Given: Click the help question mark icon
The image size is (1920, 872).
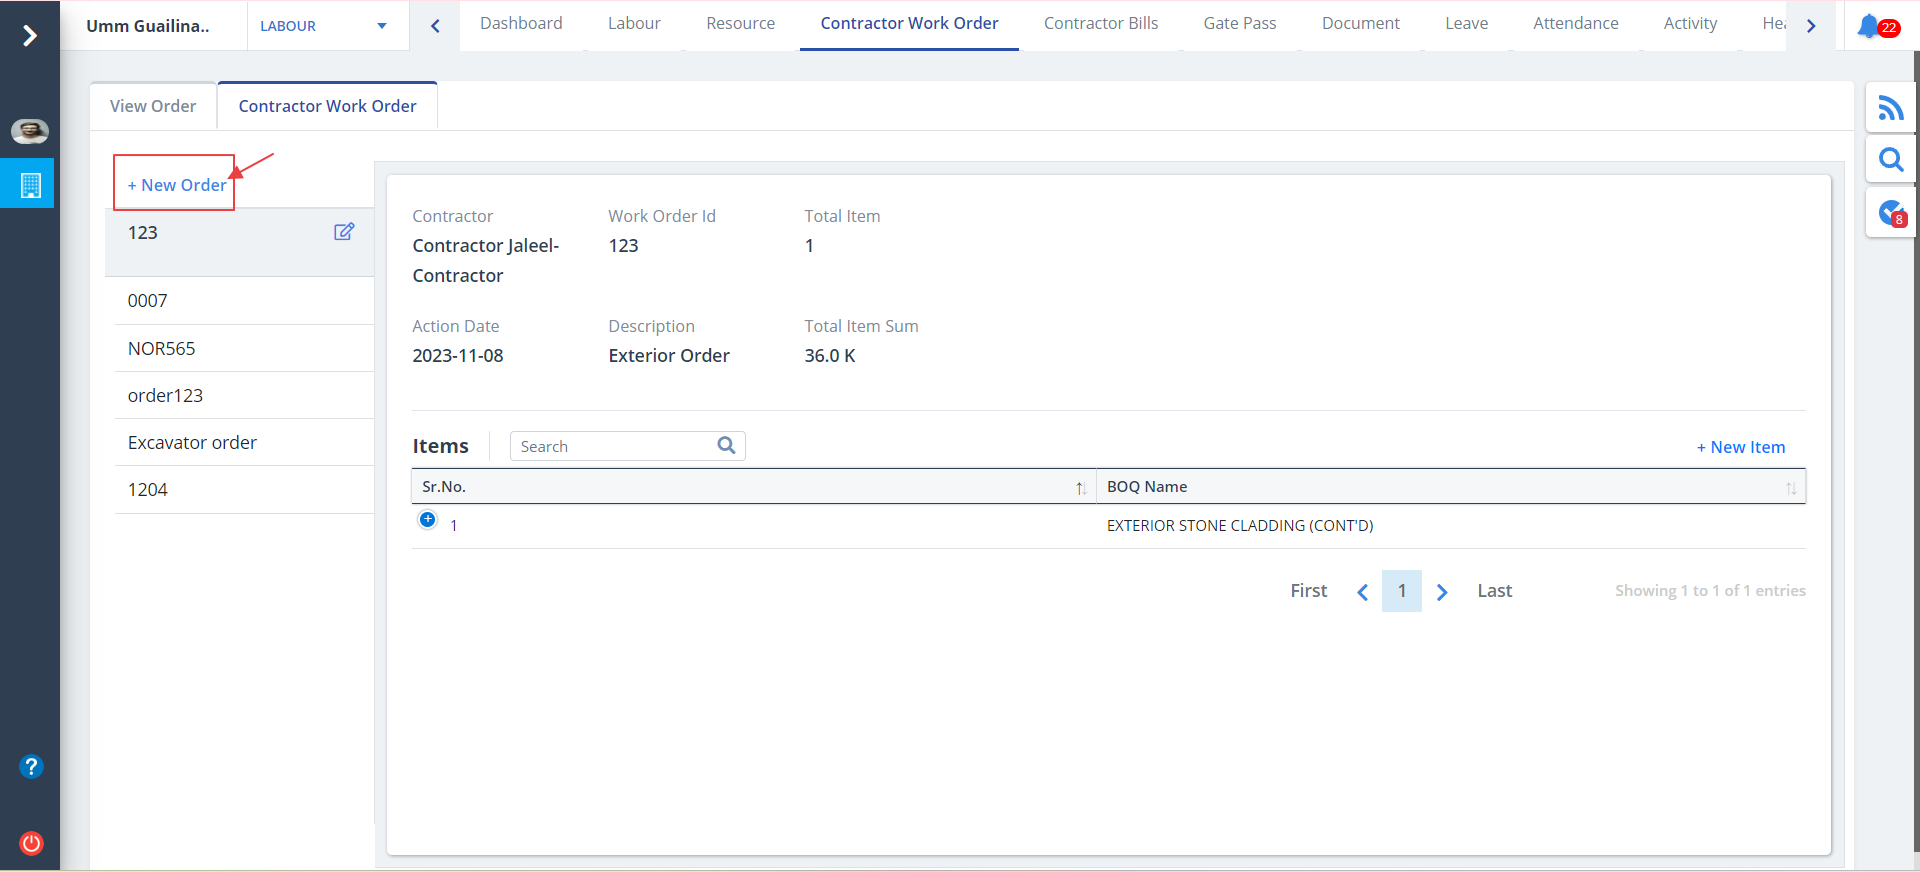Looking at the screenshot, I should (31, 766).
